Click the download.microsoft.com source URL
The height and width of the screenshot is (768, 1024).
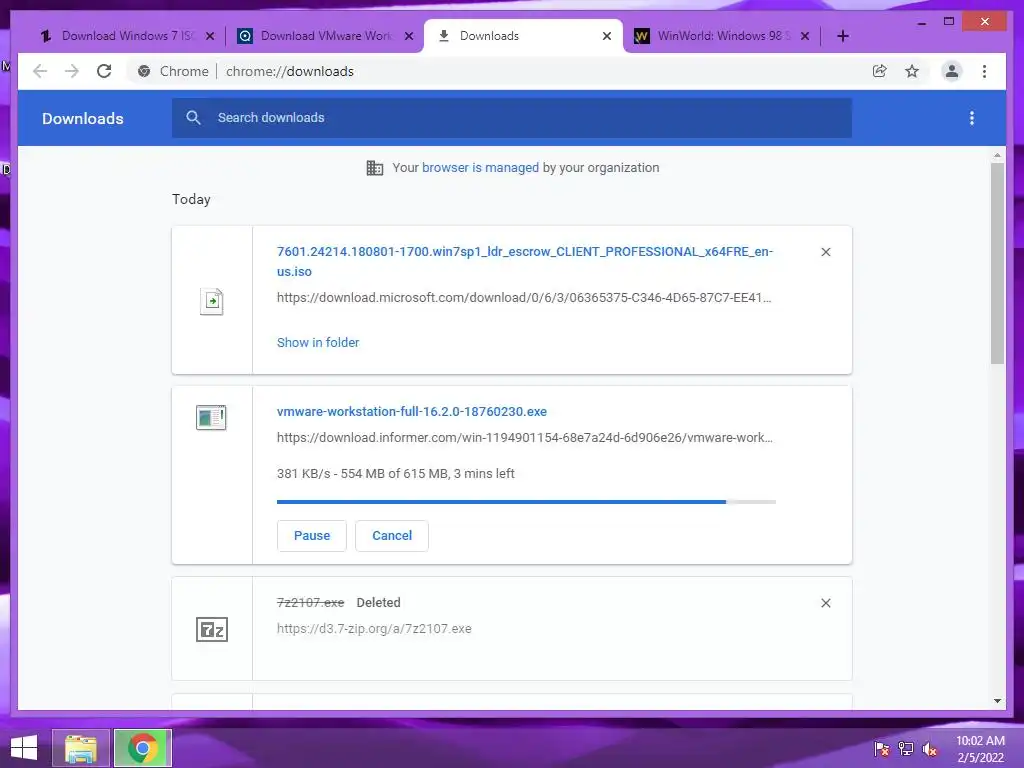coord(524,298)
